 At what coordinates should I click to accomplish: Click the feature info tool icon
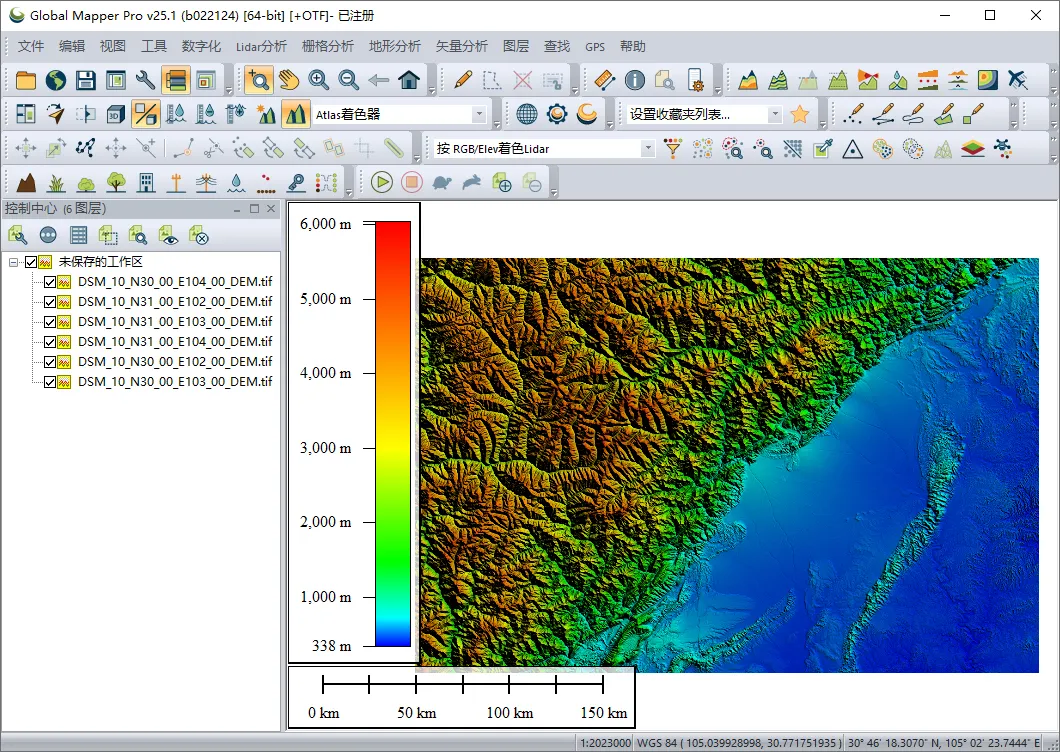click(x=634, y=80)
